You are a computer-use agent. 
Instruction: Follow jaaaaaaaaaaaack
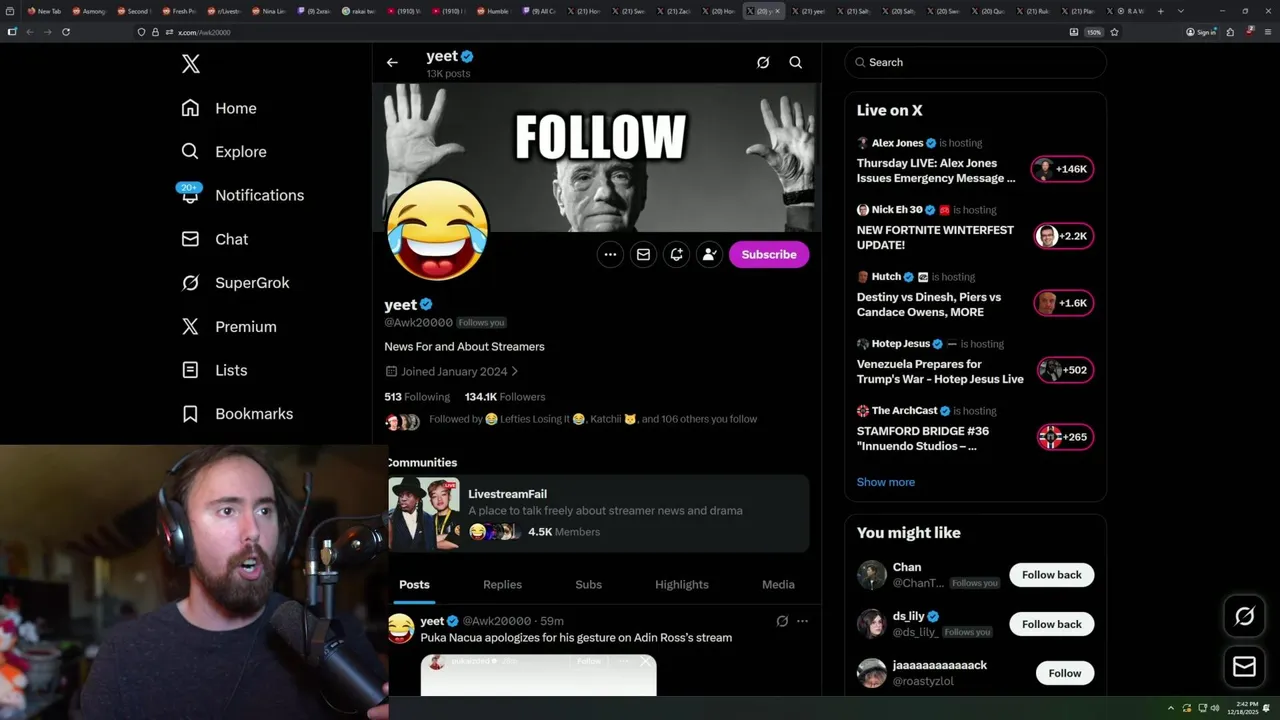point(1065,673)
